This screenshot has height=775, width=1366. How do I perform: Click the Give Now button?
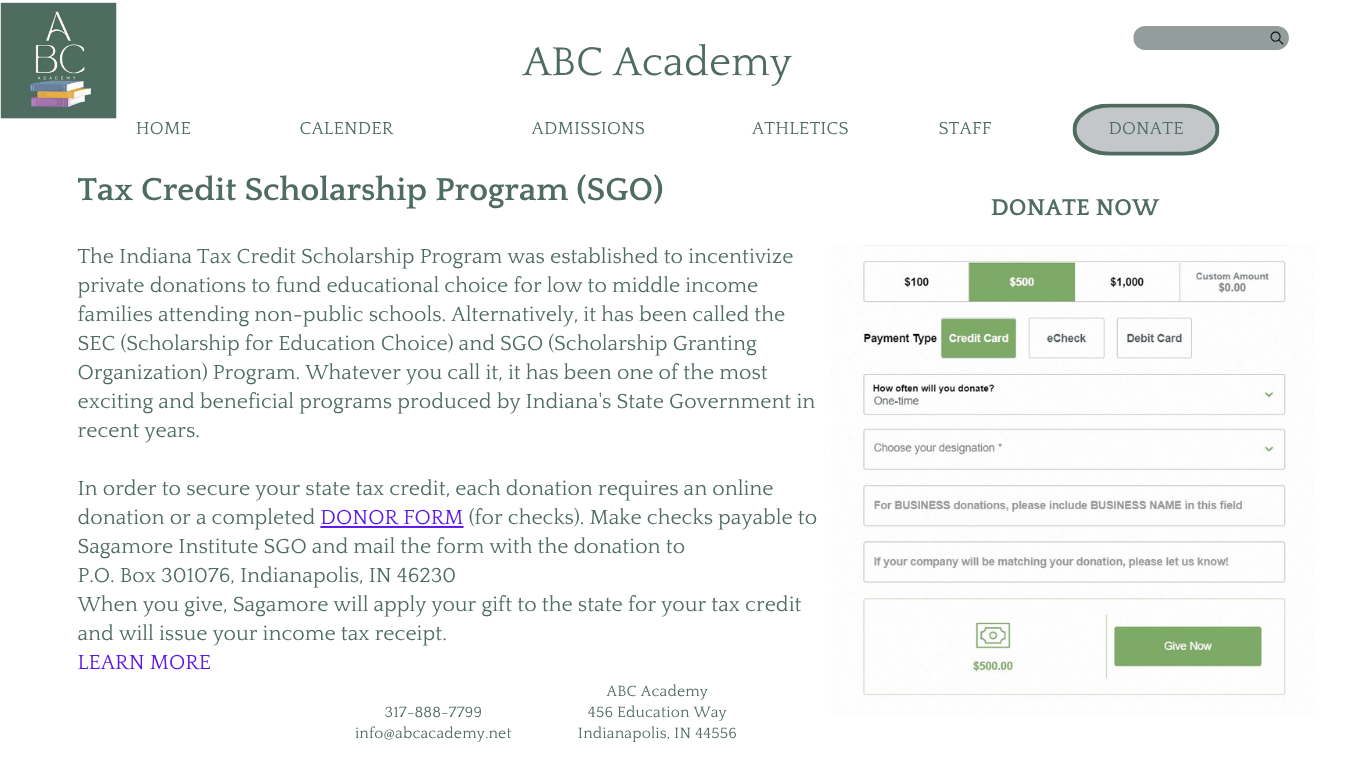click(1188, 646)
